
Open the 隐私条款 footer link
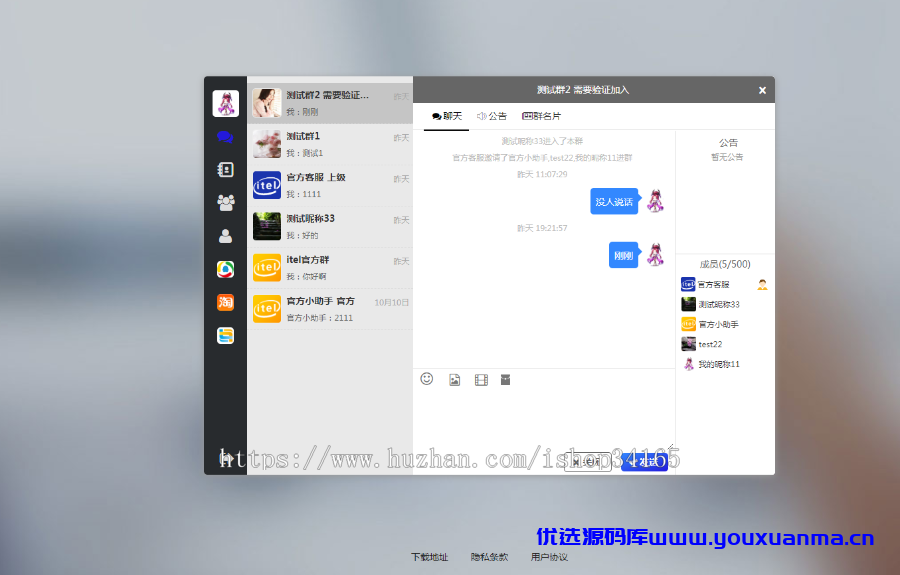pyautogui.click(x=489, y=557)
